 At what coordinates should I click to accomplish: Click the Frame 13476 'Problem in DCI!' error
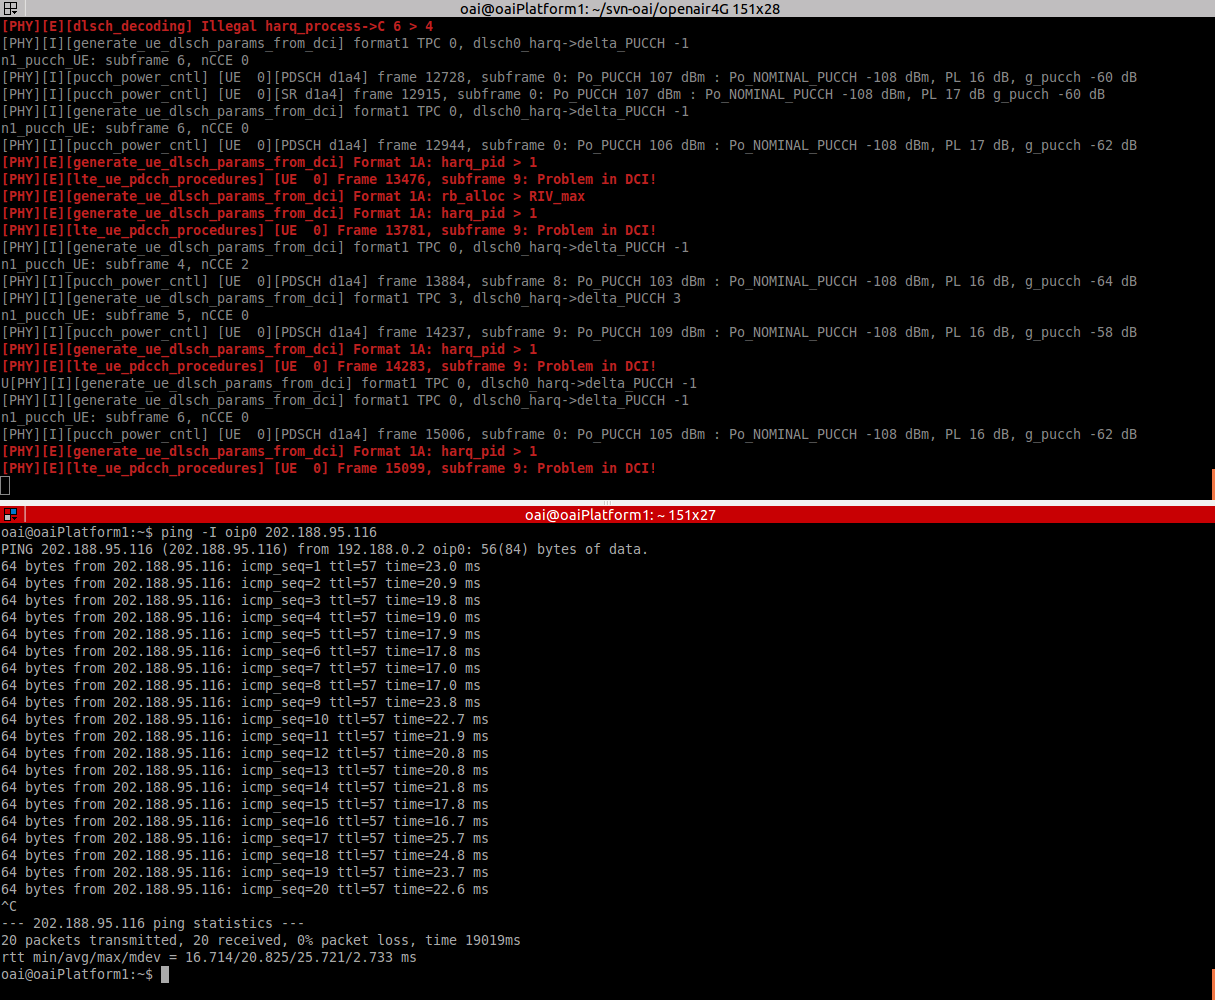(x=328, y=179)
